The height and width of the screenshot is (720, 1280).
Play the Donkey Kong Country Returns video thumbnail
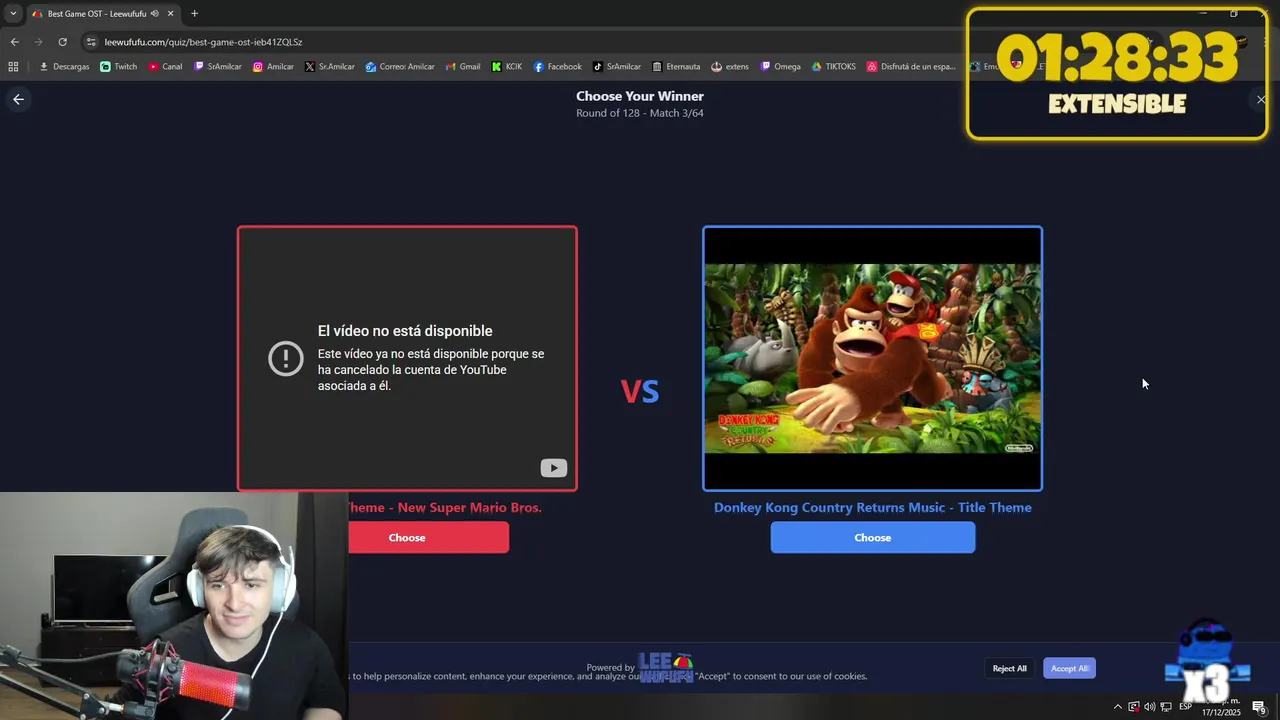[873, 358]
